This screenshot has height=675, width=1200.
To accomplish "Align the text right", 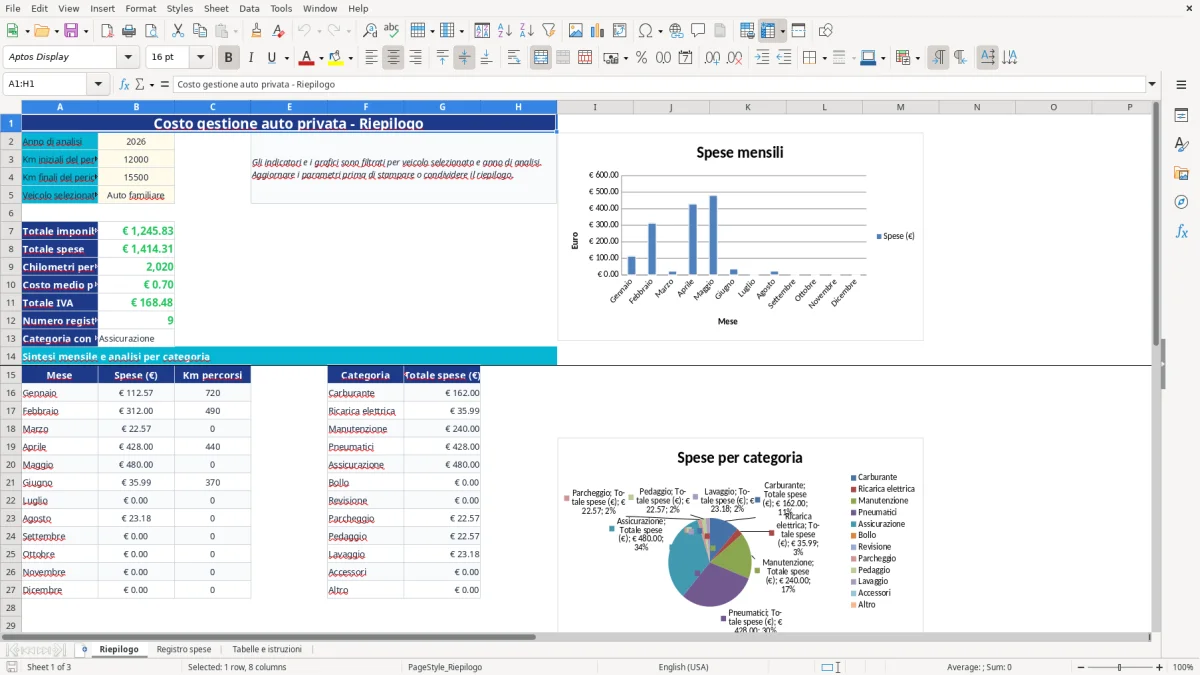I will click(x=415, y=58).
